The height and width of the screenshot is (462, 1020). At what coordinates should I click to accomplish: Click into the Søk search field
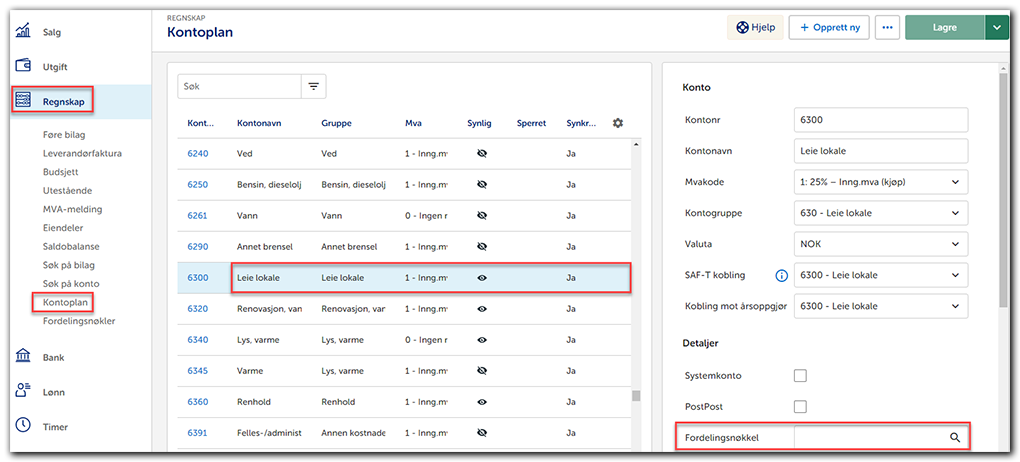(x=238, y=87)
